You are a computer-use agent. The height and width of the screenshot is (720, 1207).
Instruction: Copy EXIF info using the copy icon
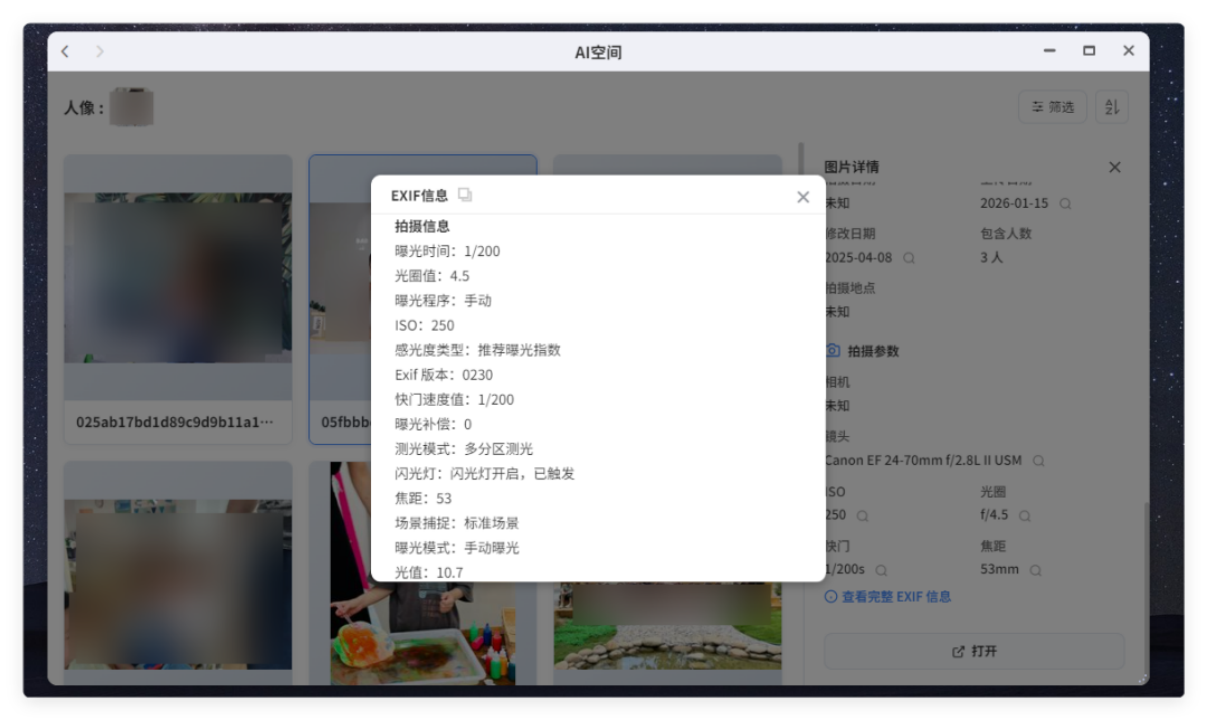tap(465, 196)
